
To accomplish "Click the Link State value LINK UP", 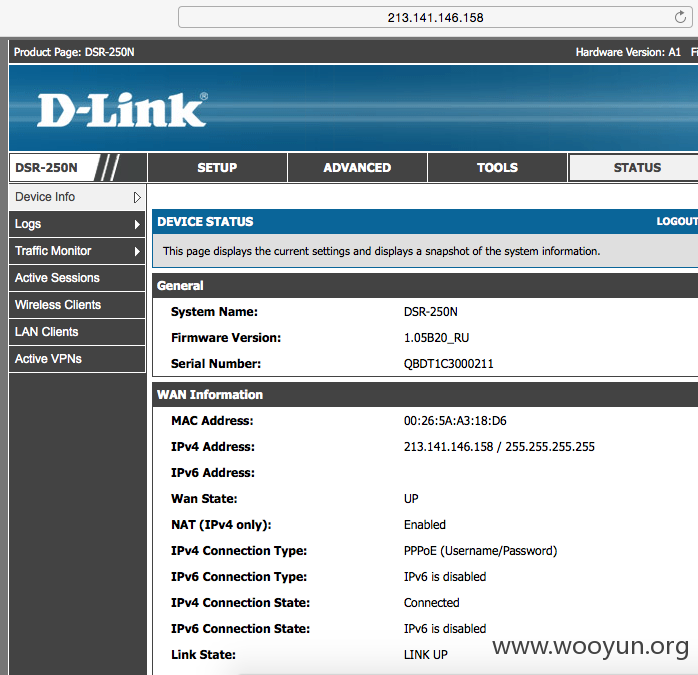I will [x=426, y=655].
